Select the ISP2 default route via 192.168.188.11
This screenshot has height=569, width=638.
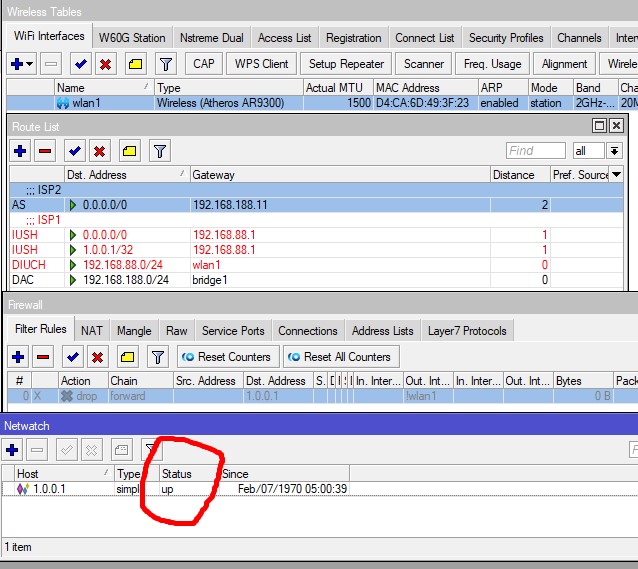click(316, 205)
